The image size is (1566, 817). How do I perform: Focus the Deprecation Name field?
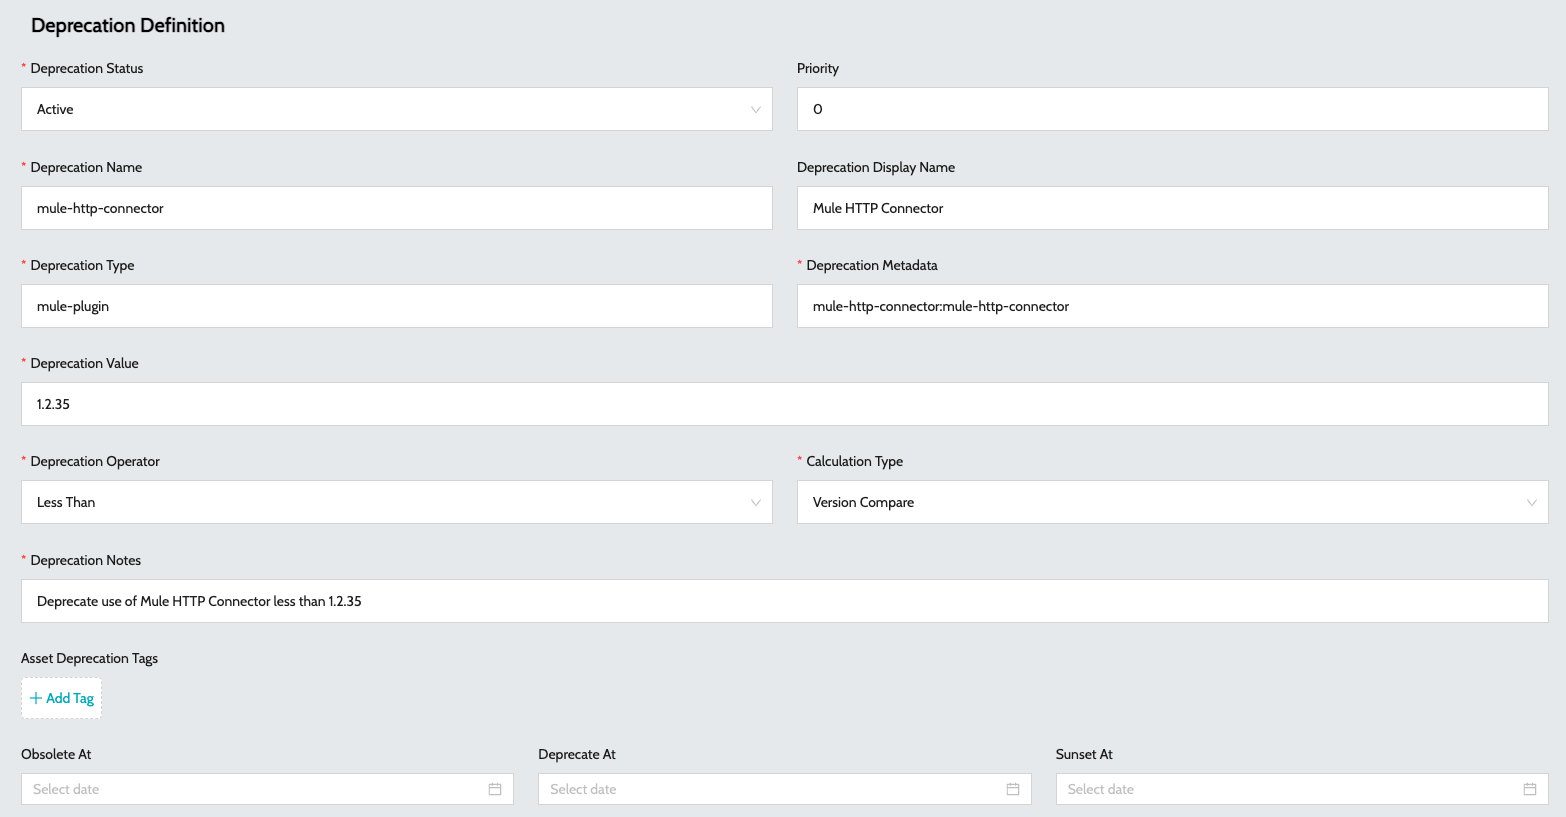397,208
